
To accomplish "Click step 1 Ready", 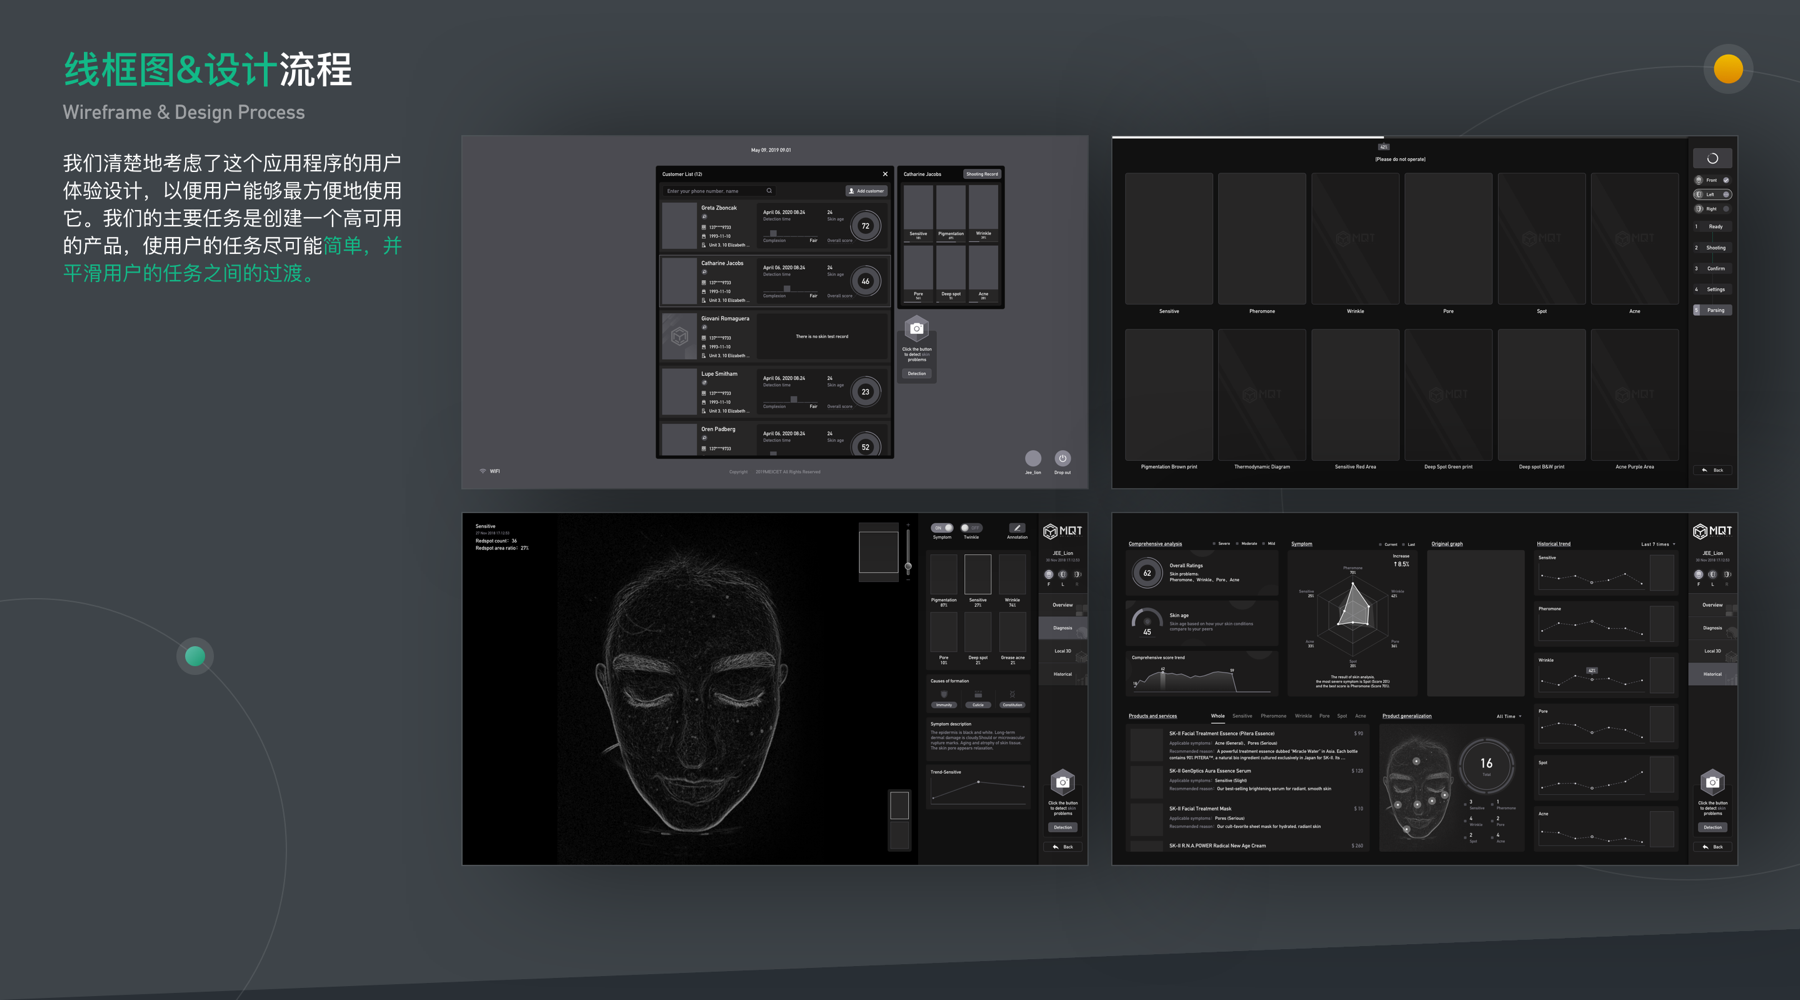I will click(1712, 227).
